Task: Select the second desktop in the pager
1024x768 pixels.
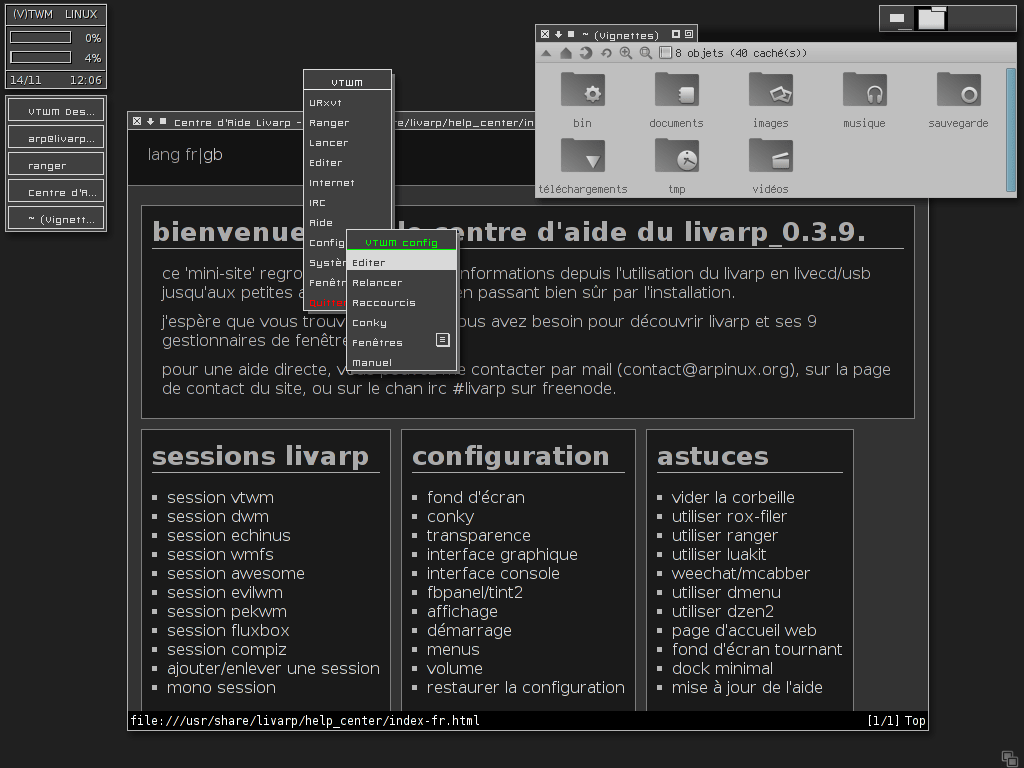Action: (931, 18)
